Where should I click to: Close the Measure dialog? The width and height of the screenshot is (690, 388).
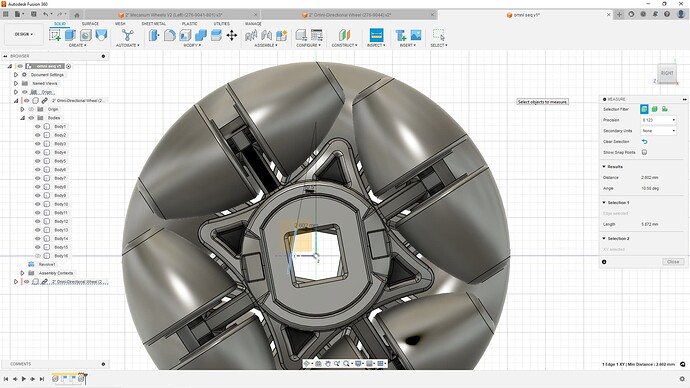coord(673,262)
